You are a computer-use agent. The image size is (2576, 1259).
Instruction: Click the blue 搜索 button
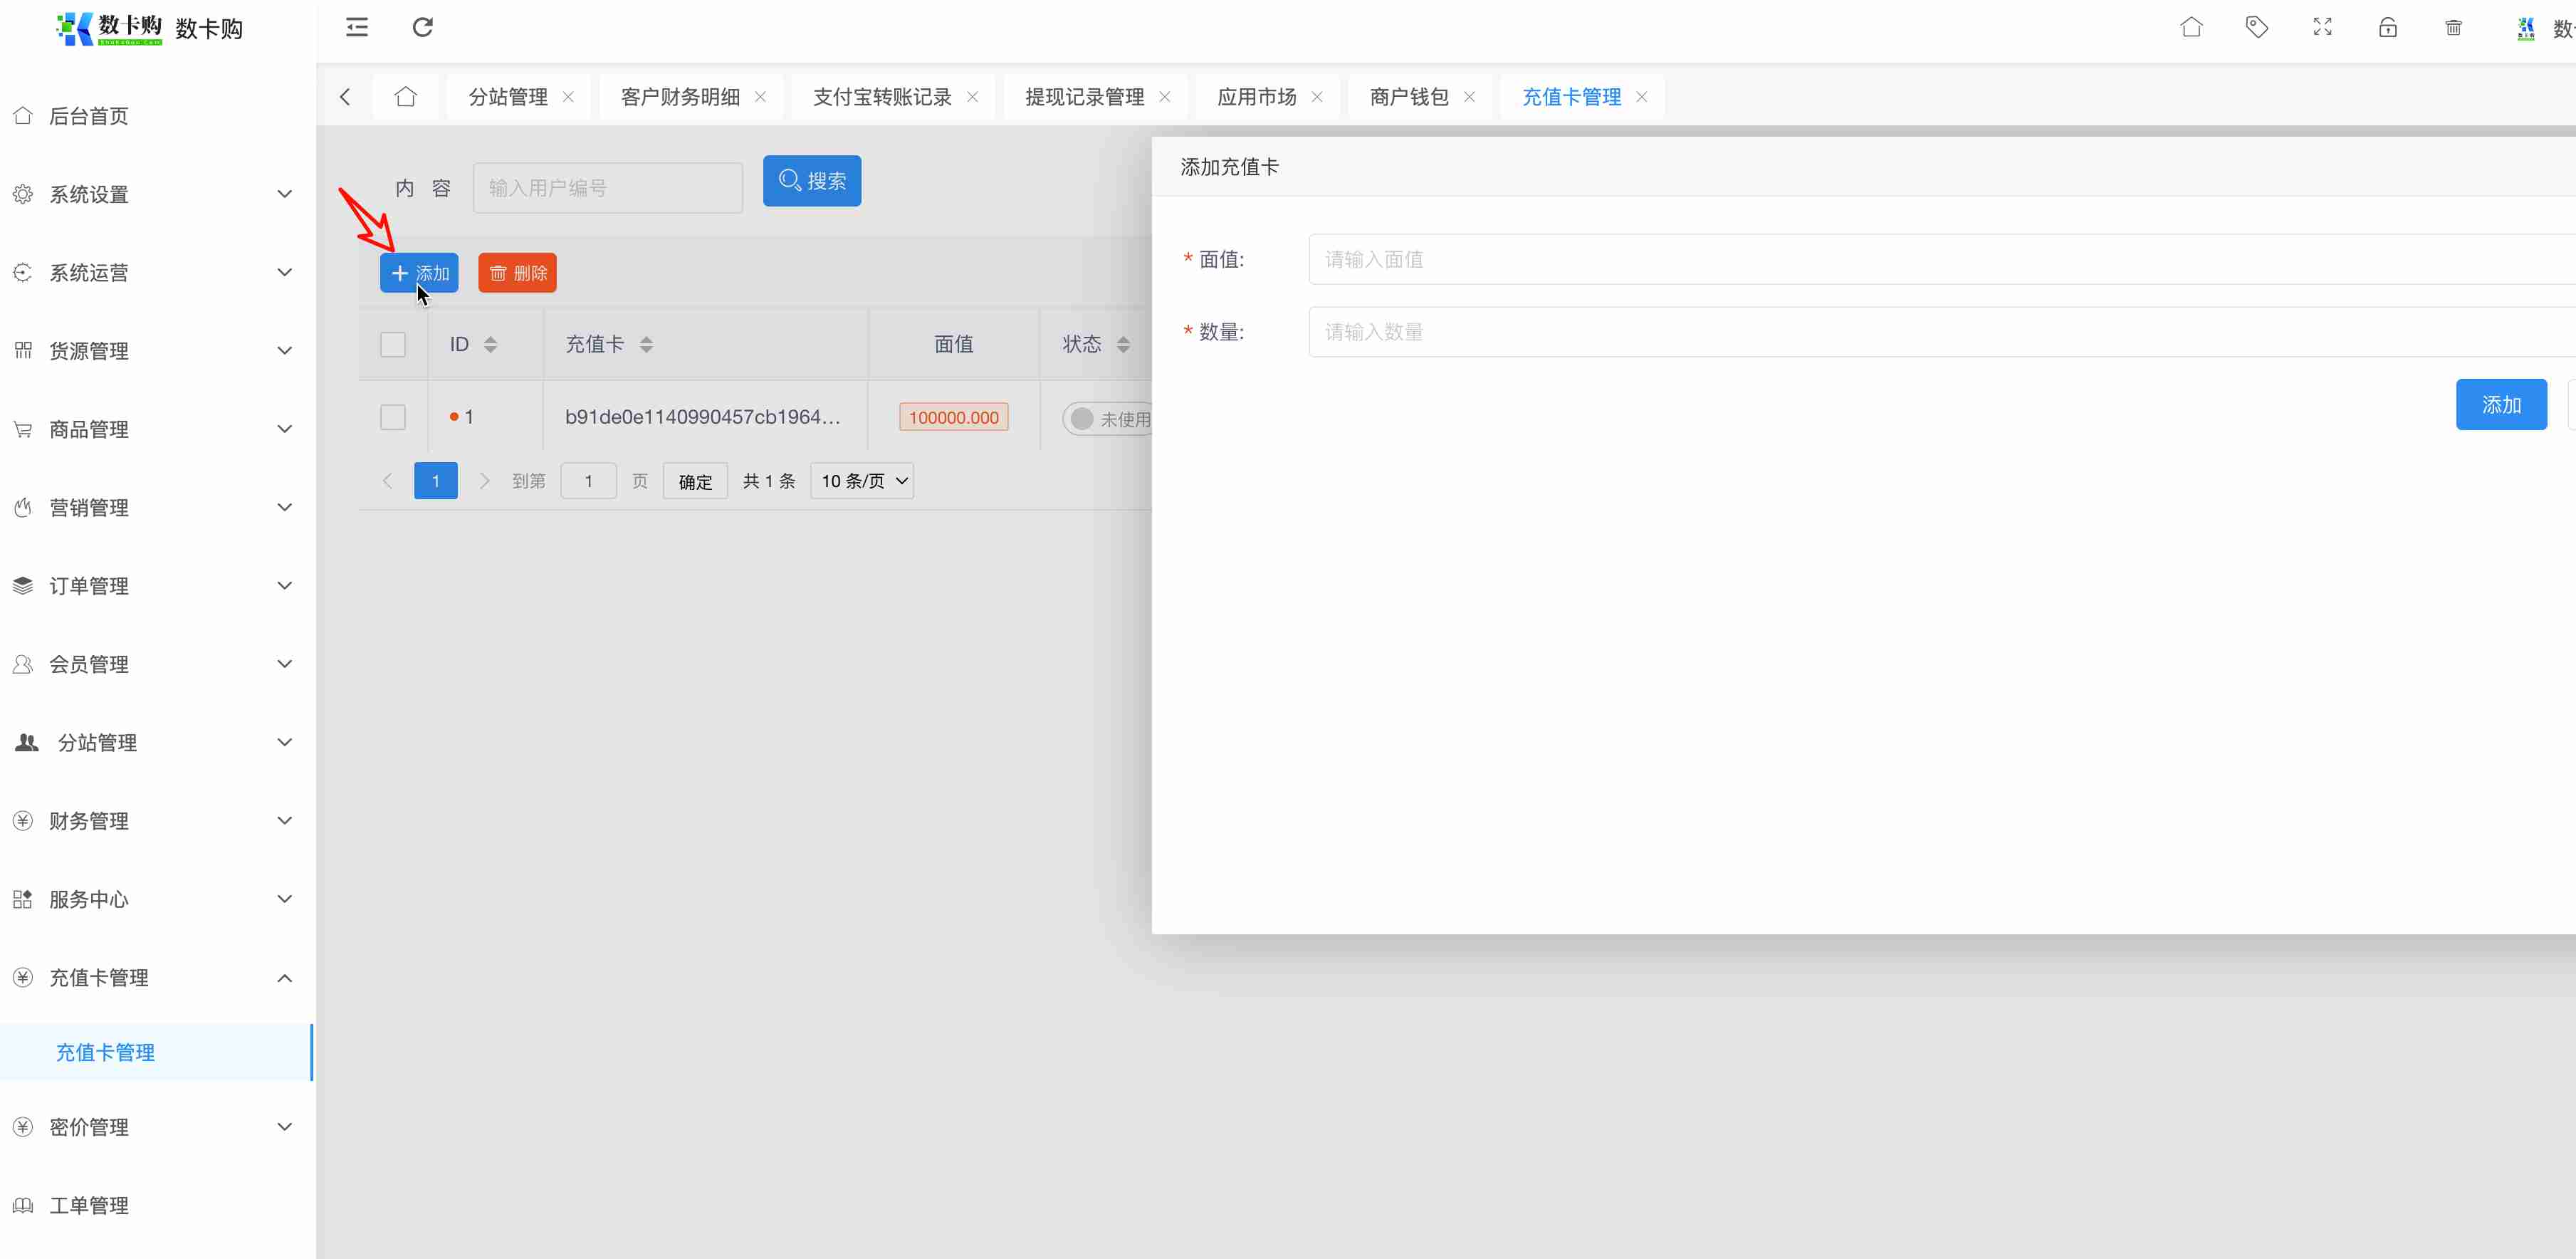point(811,181)
